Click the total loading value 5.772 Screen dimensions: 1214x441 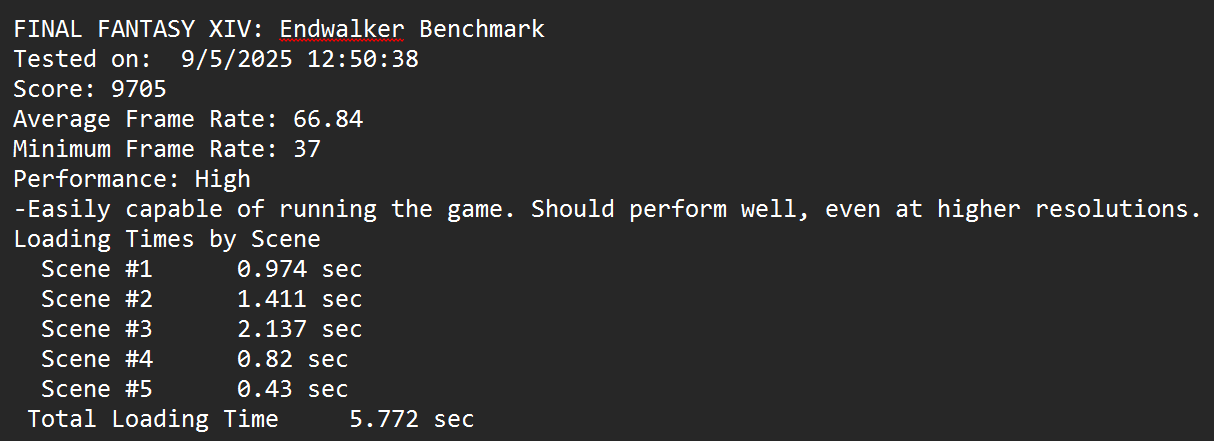384,419
